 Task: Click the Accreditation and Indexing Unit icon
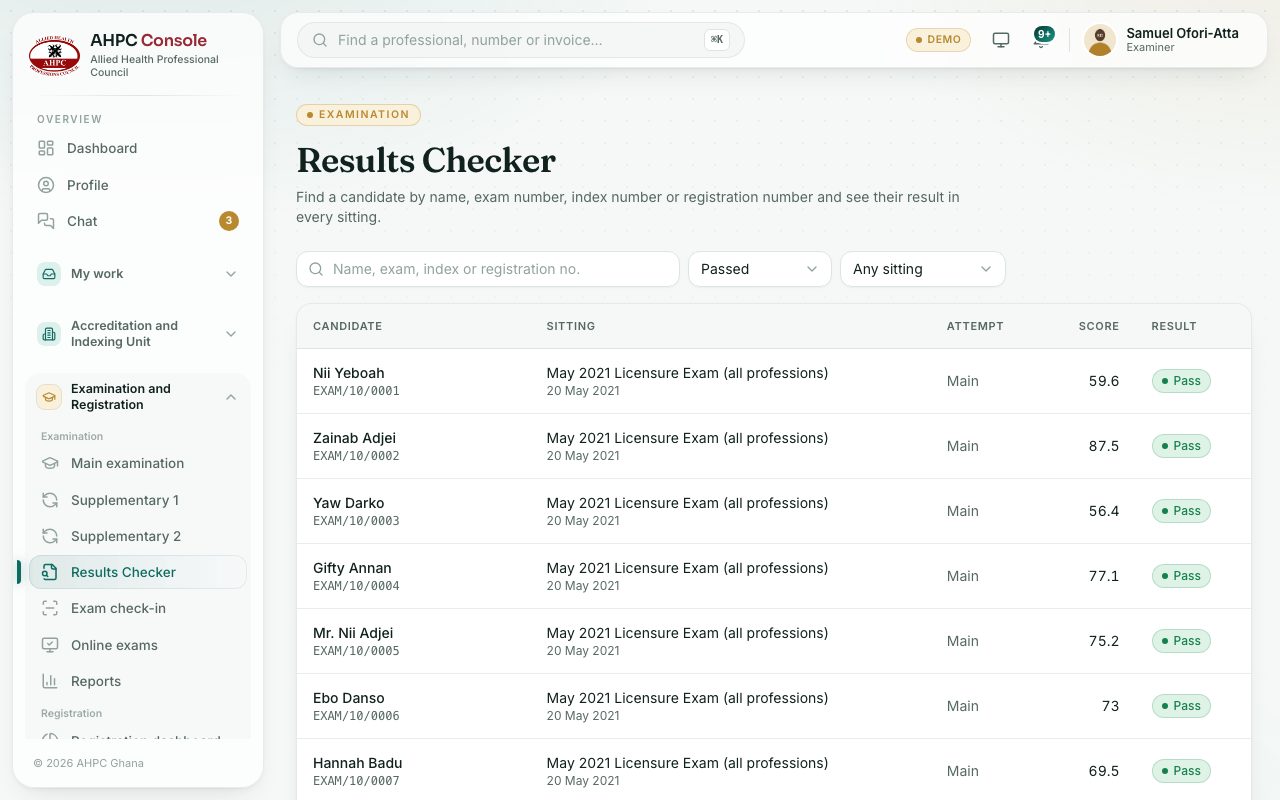click(49, 334)
